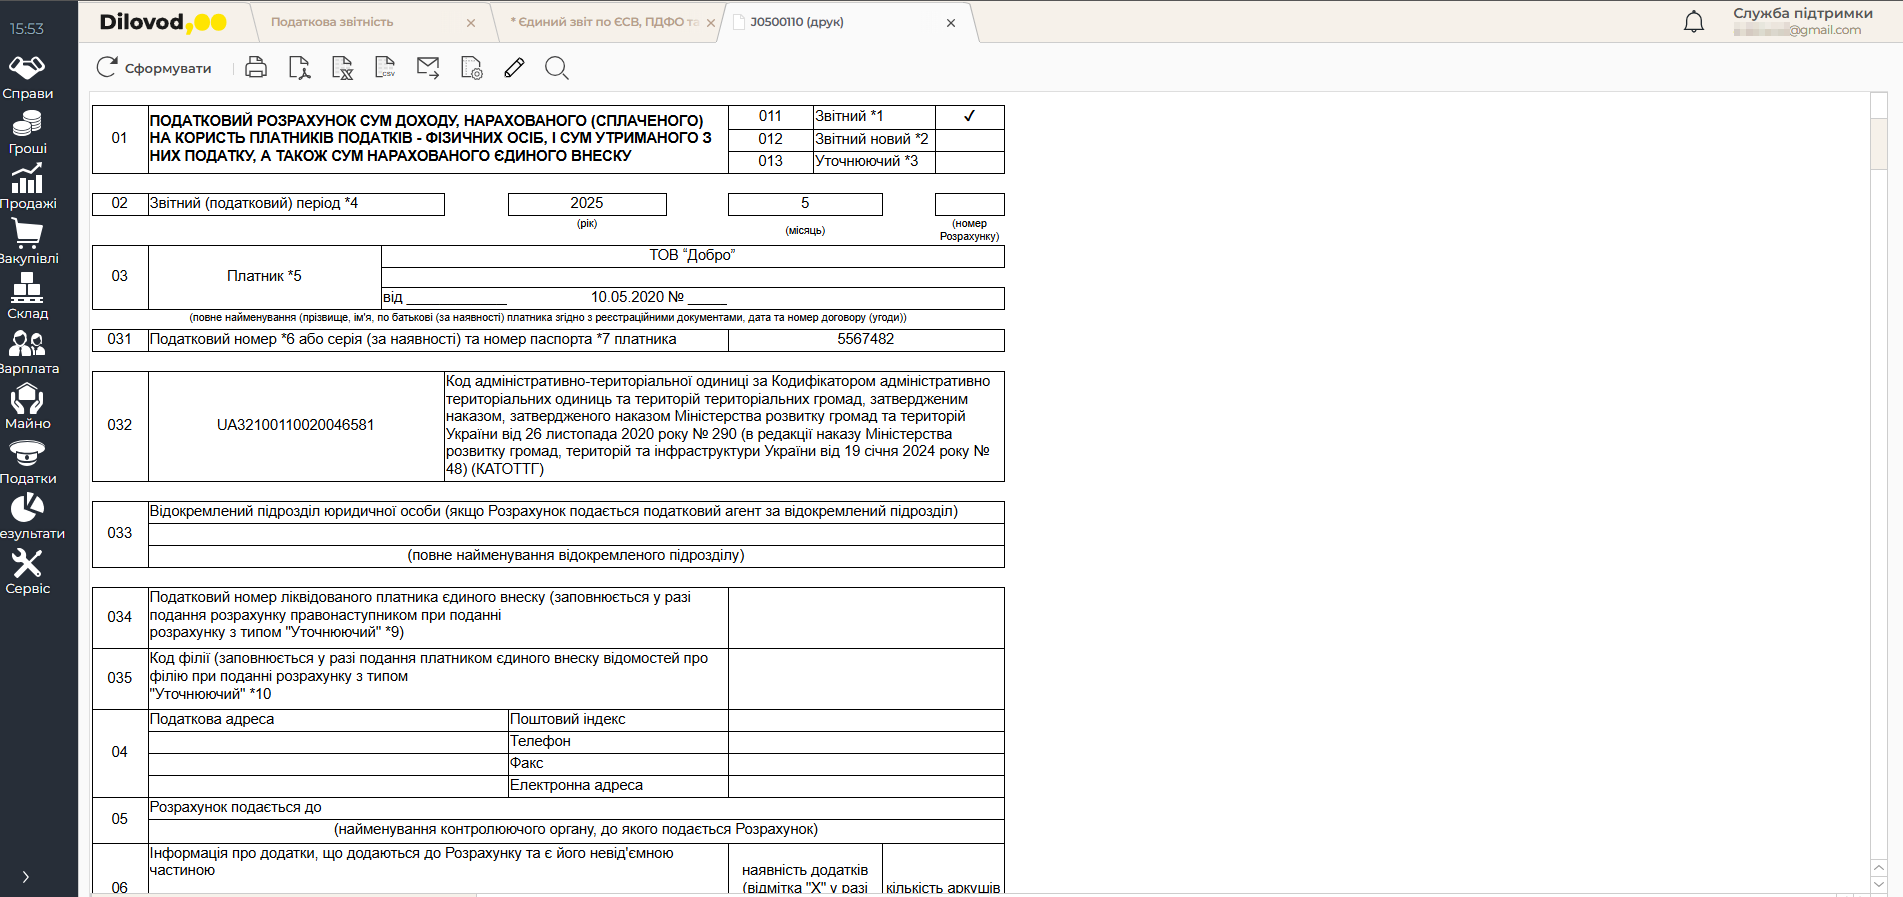This screenshot has height=897, width=1903.
Task: Switch to Єдиний звіт по ЄСВ tab
Action: [x=603, y=22]
